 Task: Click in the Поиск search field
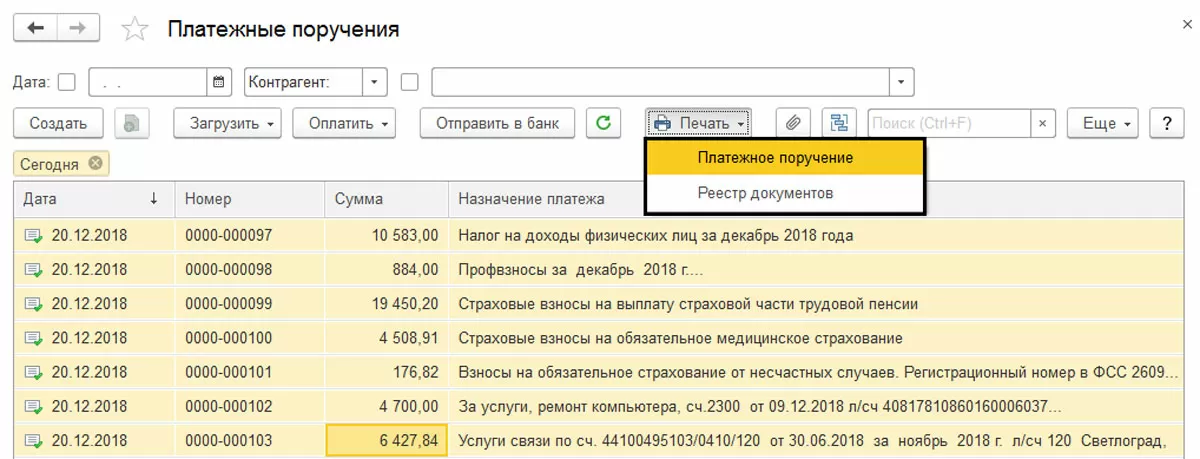949,123
